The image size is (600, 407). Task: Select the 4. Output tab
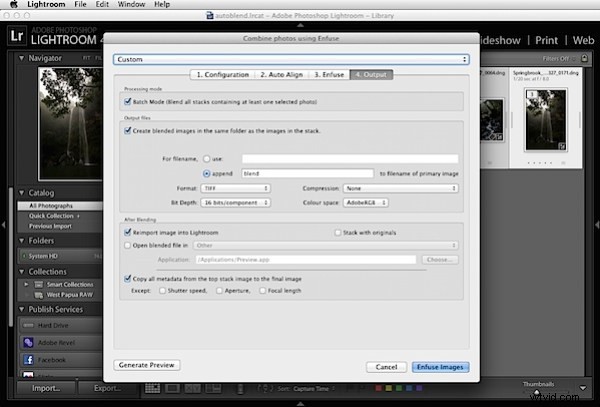click(371, 75)
